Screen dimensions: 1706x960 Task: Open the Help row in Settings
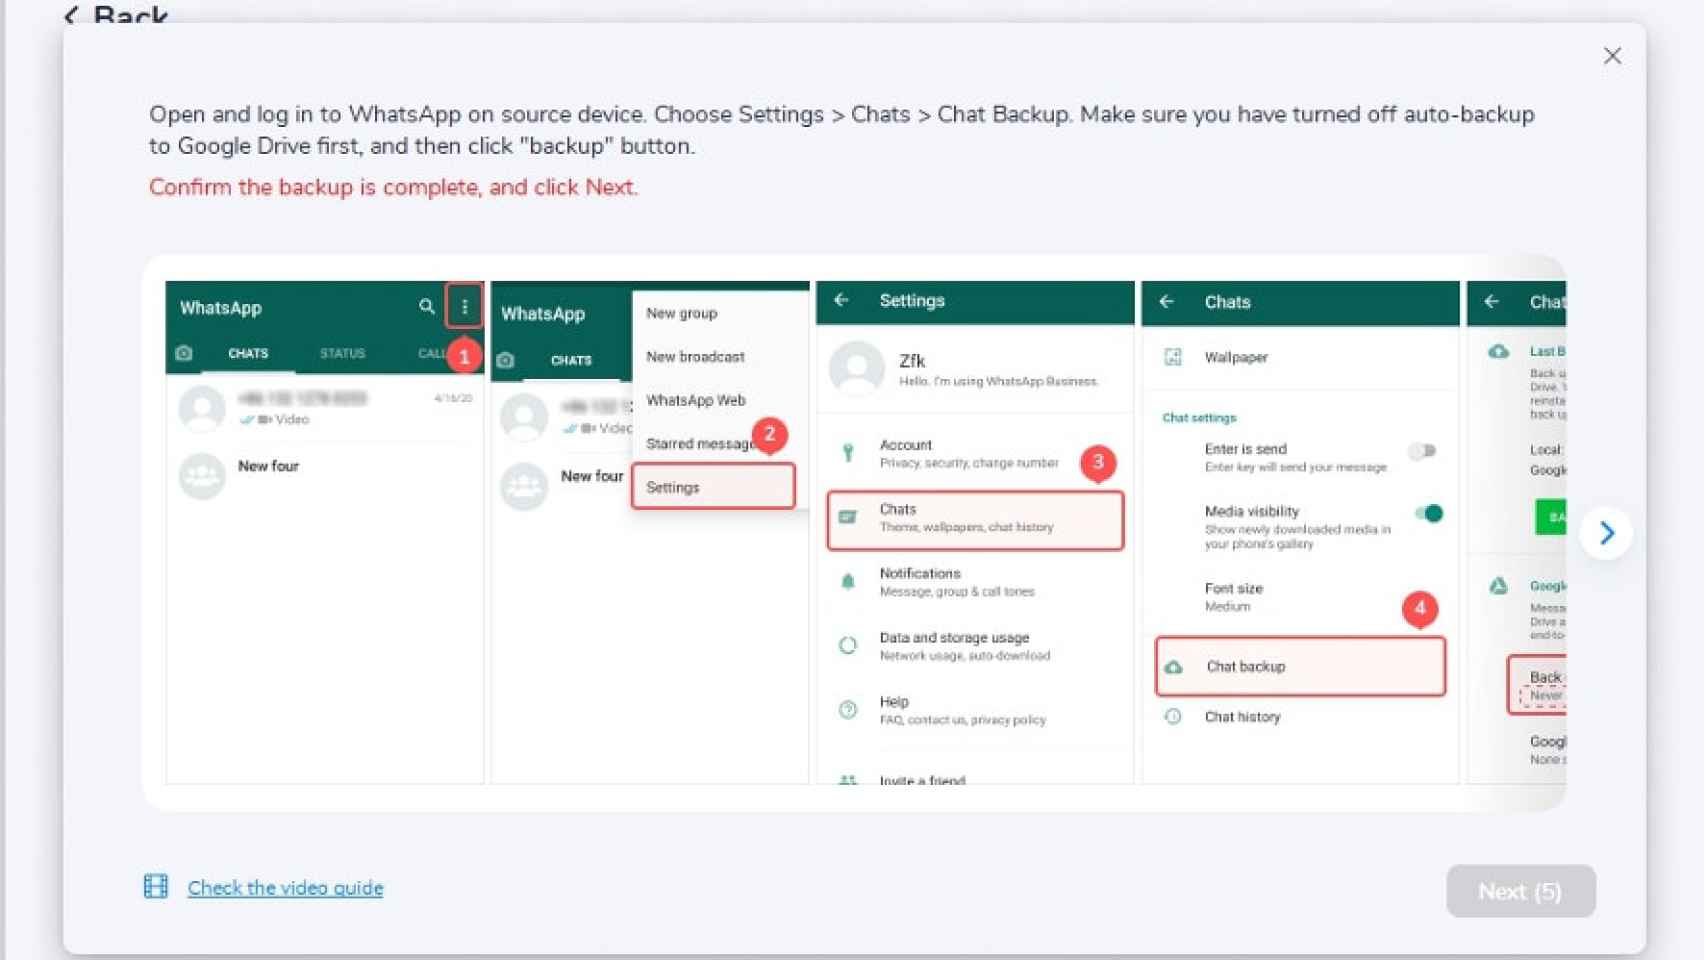pyautogui.click(x=975, y=710)
